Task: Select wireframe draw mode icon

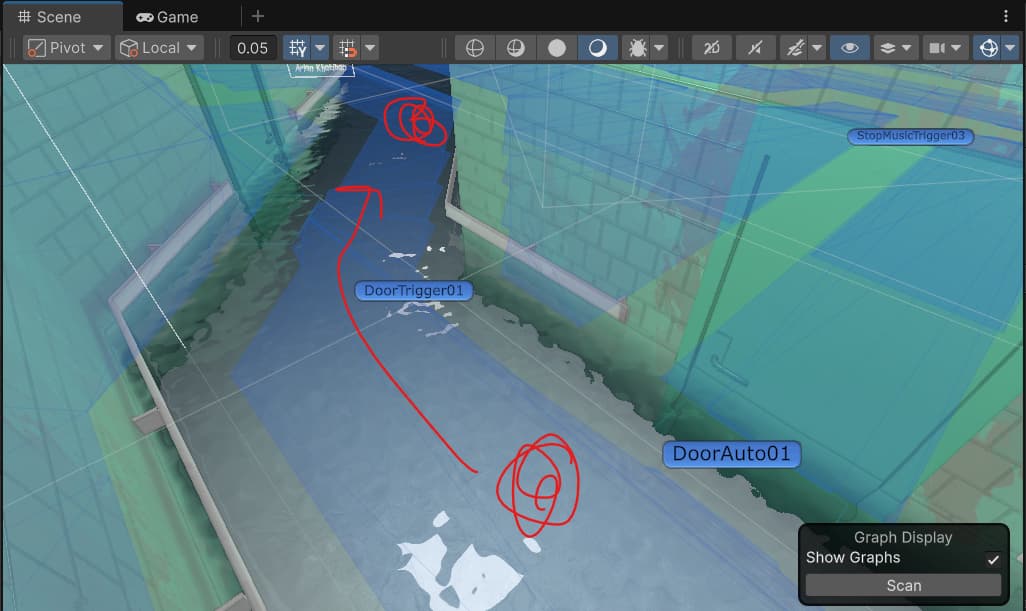Action: click(475, 48)
